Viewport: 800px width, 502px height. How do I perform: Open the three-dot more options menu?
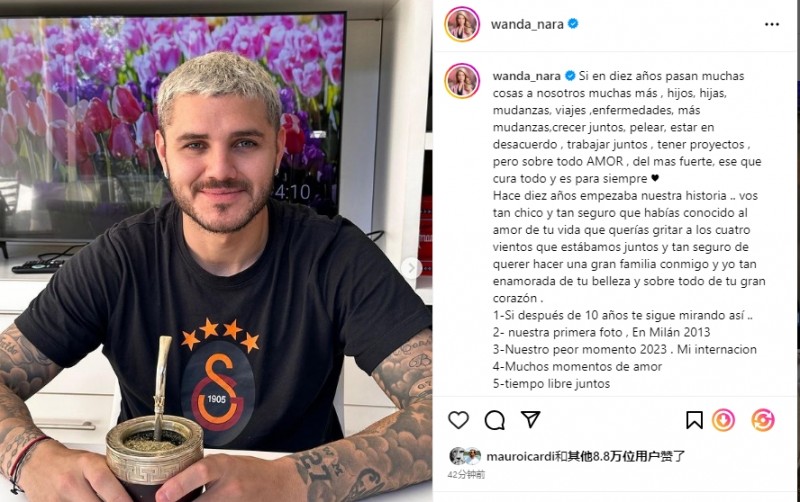[772, 24]
